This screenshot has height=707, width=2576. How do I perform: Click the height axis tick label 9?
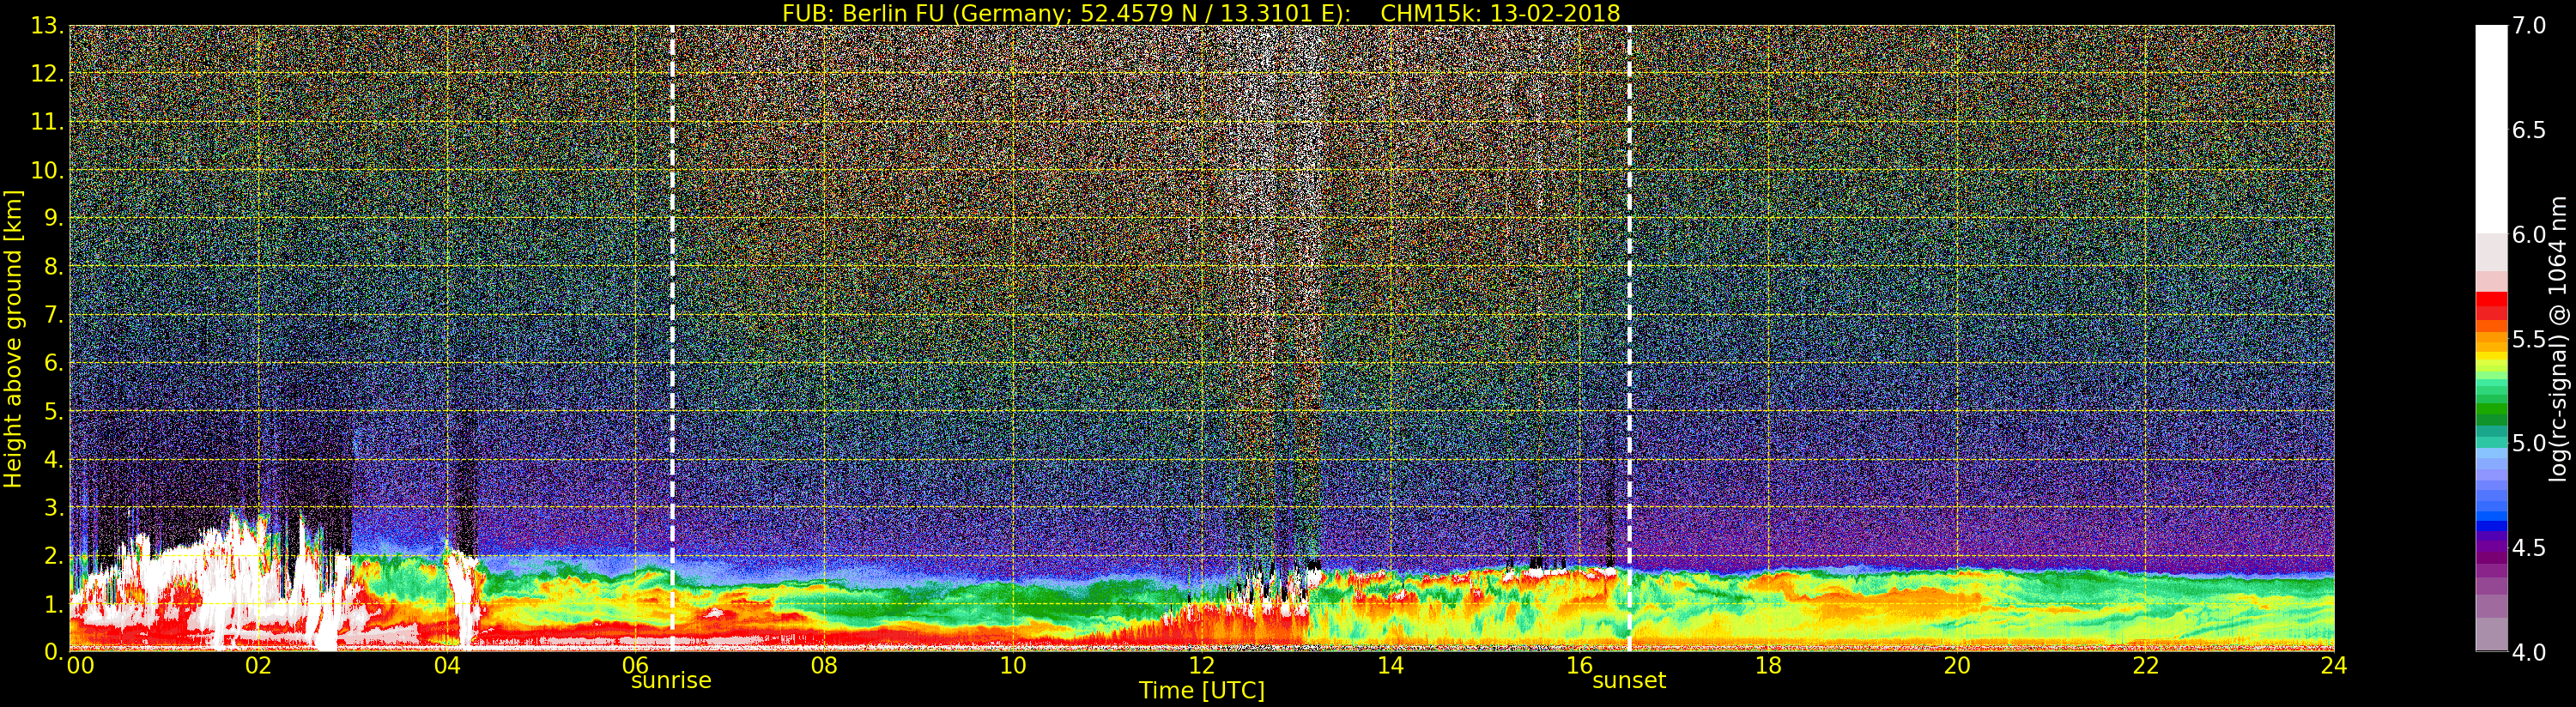pos(53,218)
